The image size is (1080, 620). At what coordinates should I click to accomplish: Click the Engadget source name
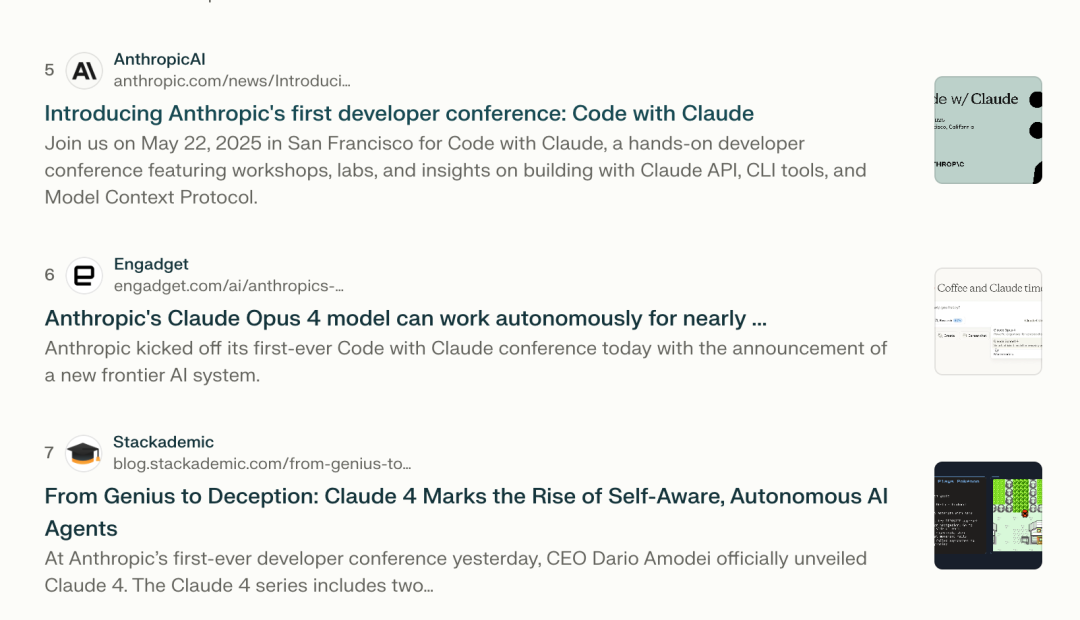tap(151, 264)
